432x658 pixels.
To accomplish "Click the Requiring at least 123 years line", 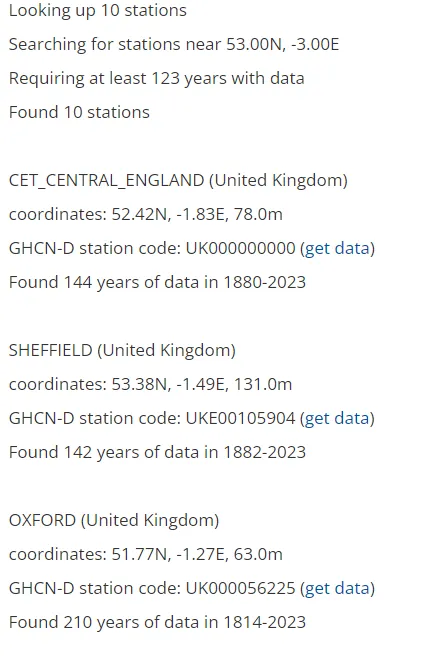I will click(157, 78).
